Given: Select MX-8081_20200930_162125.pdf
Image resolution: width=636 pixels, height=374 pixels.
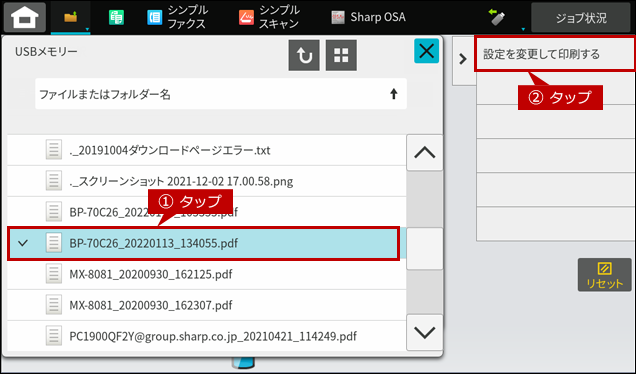Looking at the screenshot, I should tap(206, 274).
